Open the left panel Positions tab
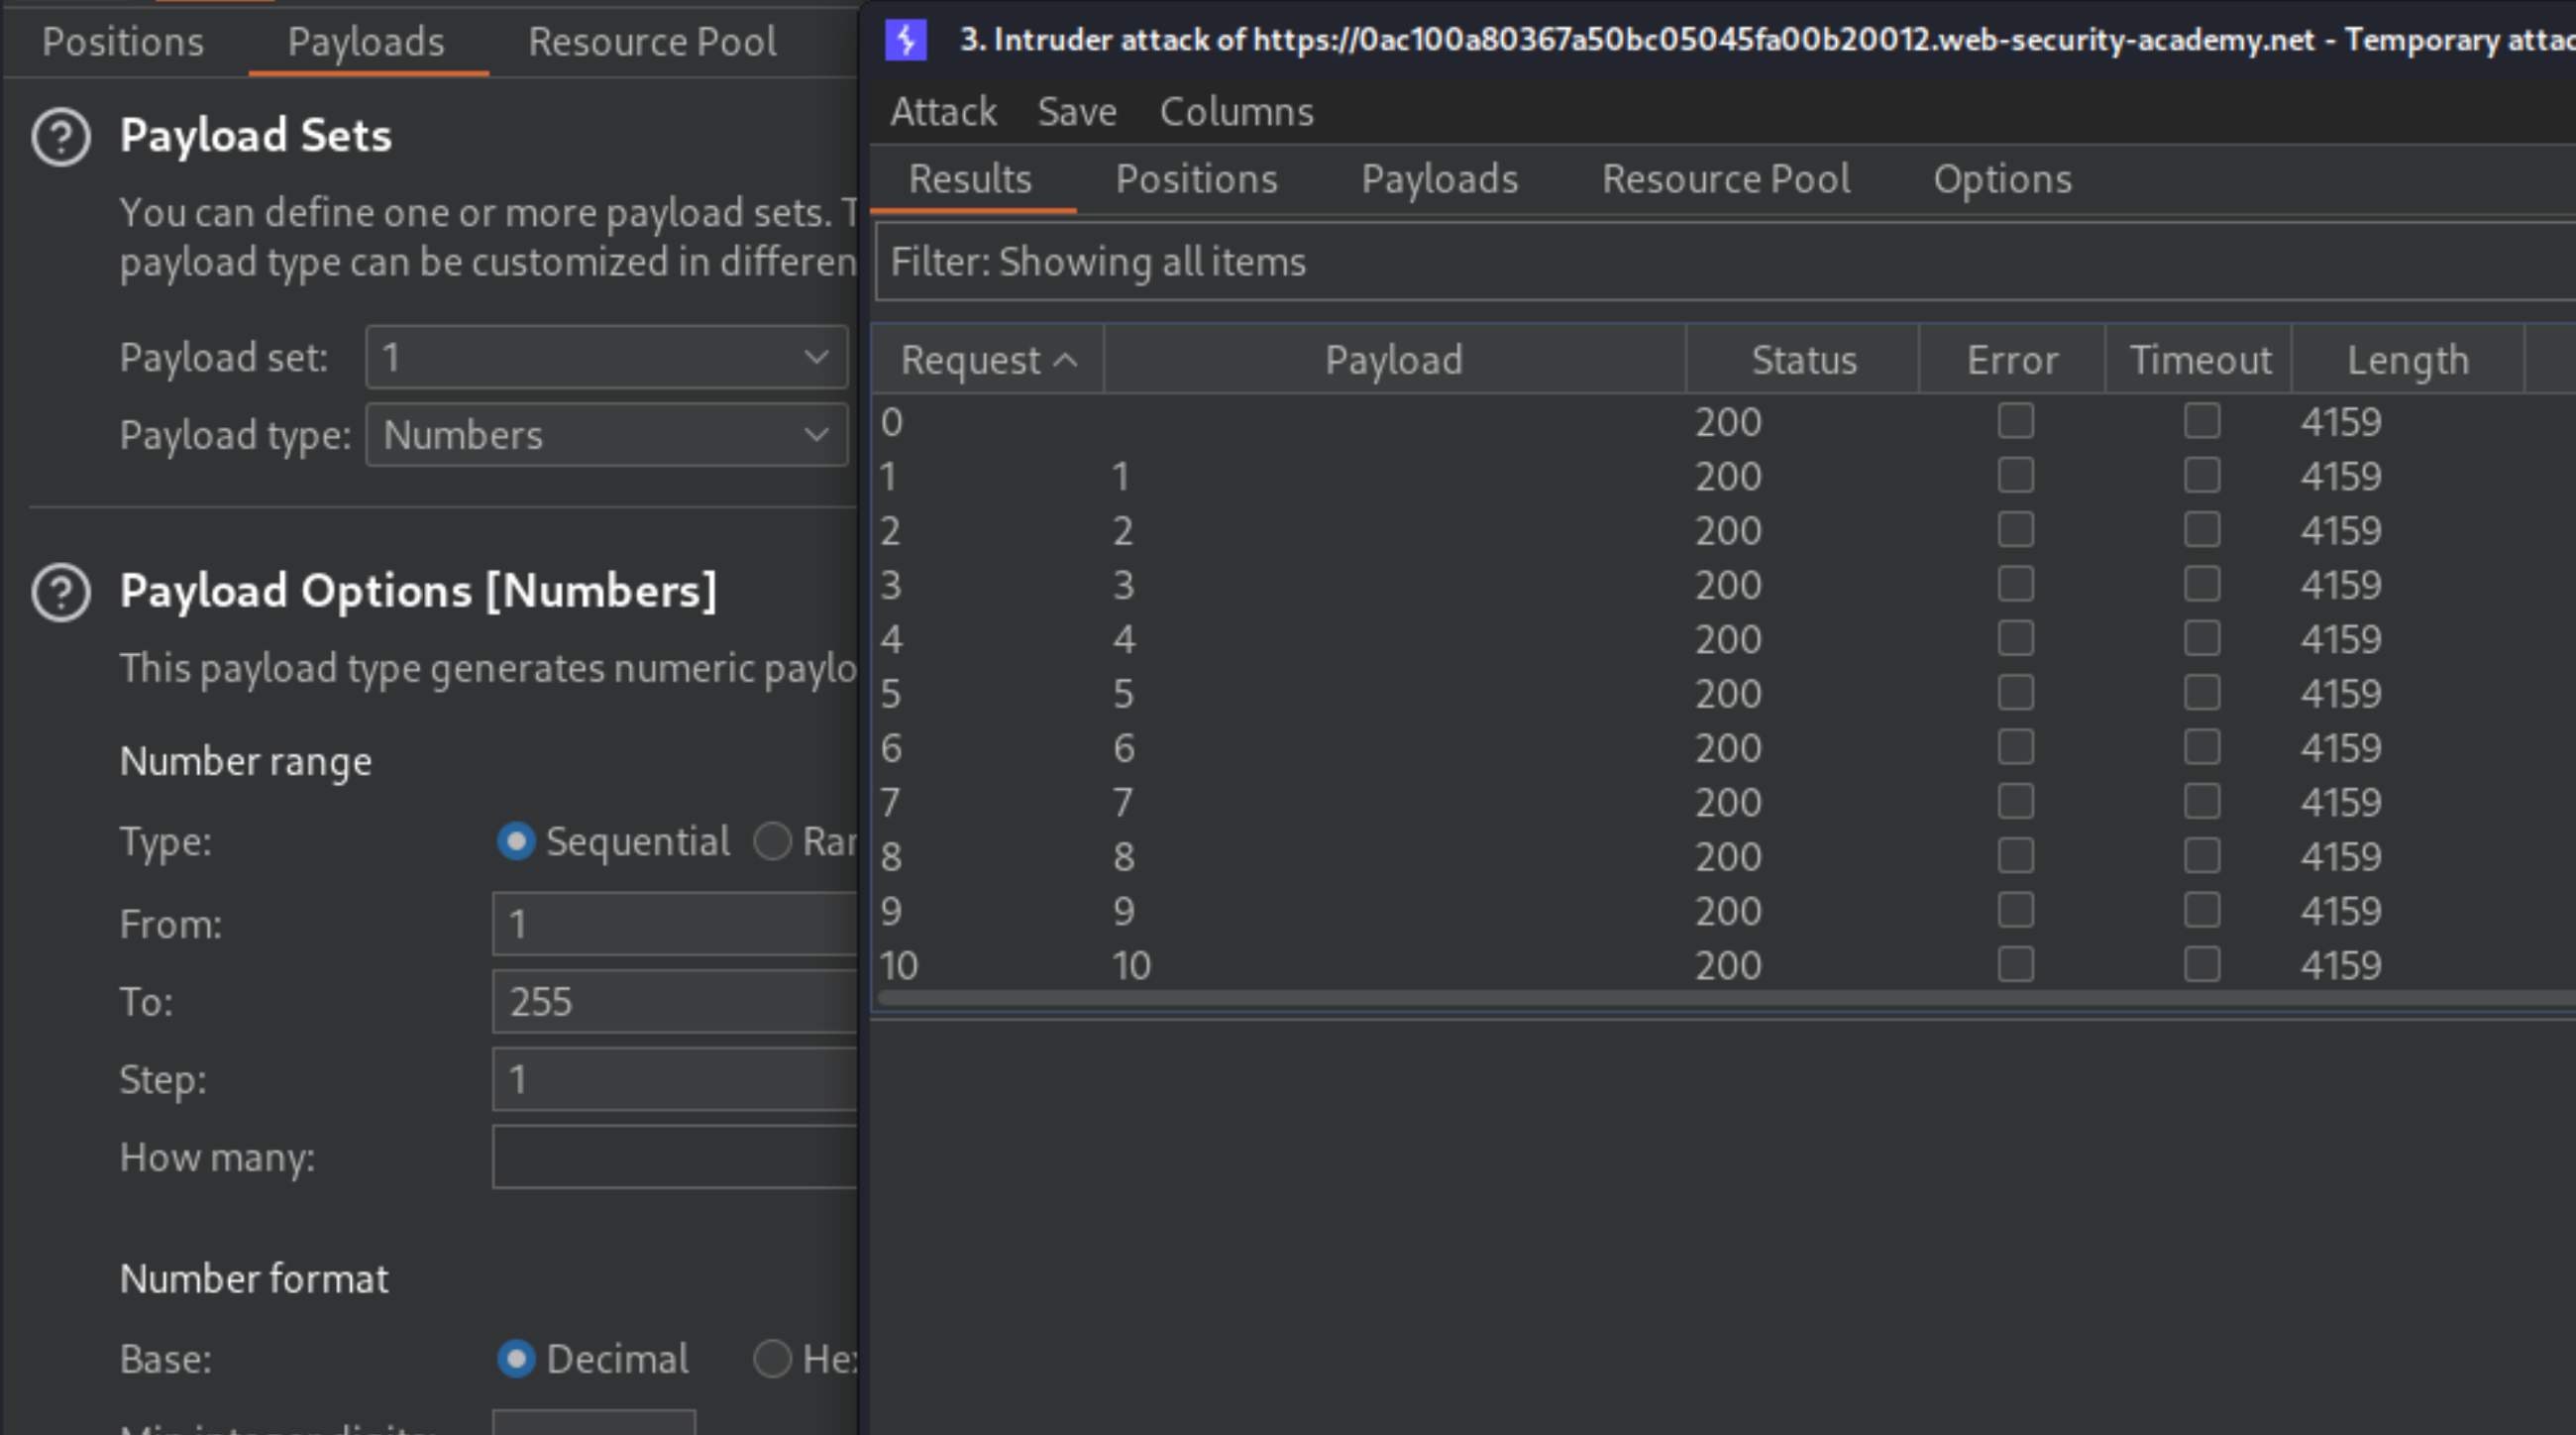Viewport: 2576px width, 1435px height. pyautogui.click(x=123, y=42)
